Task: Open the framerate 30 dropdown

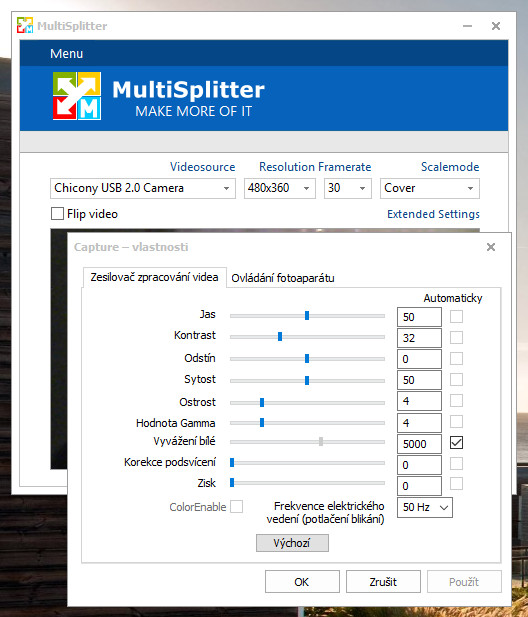Action: (348, 188)
